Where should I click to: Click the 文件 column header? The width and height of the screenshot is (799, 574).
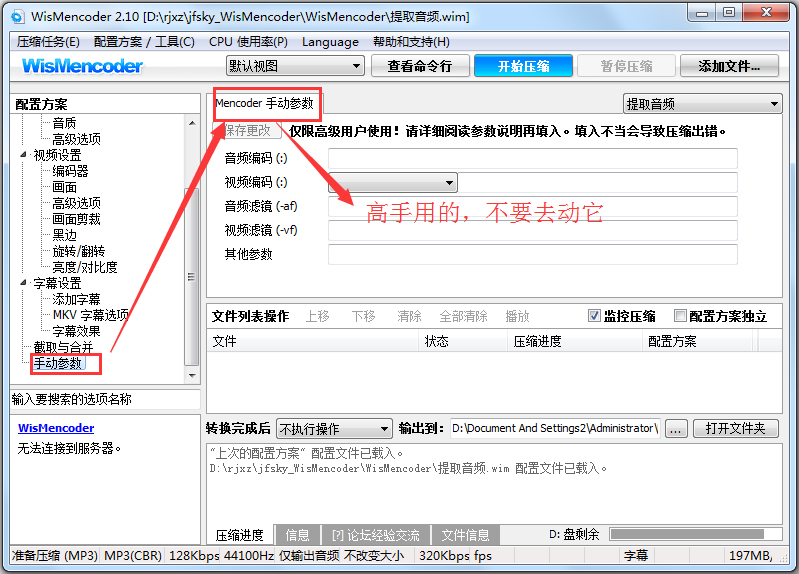pyautogui.click(x=313, y=341)
